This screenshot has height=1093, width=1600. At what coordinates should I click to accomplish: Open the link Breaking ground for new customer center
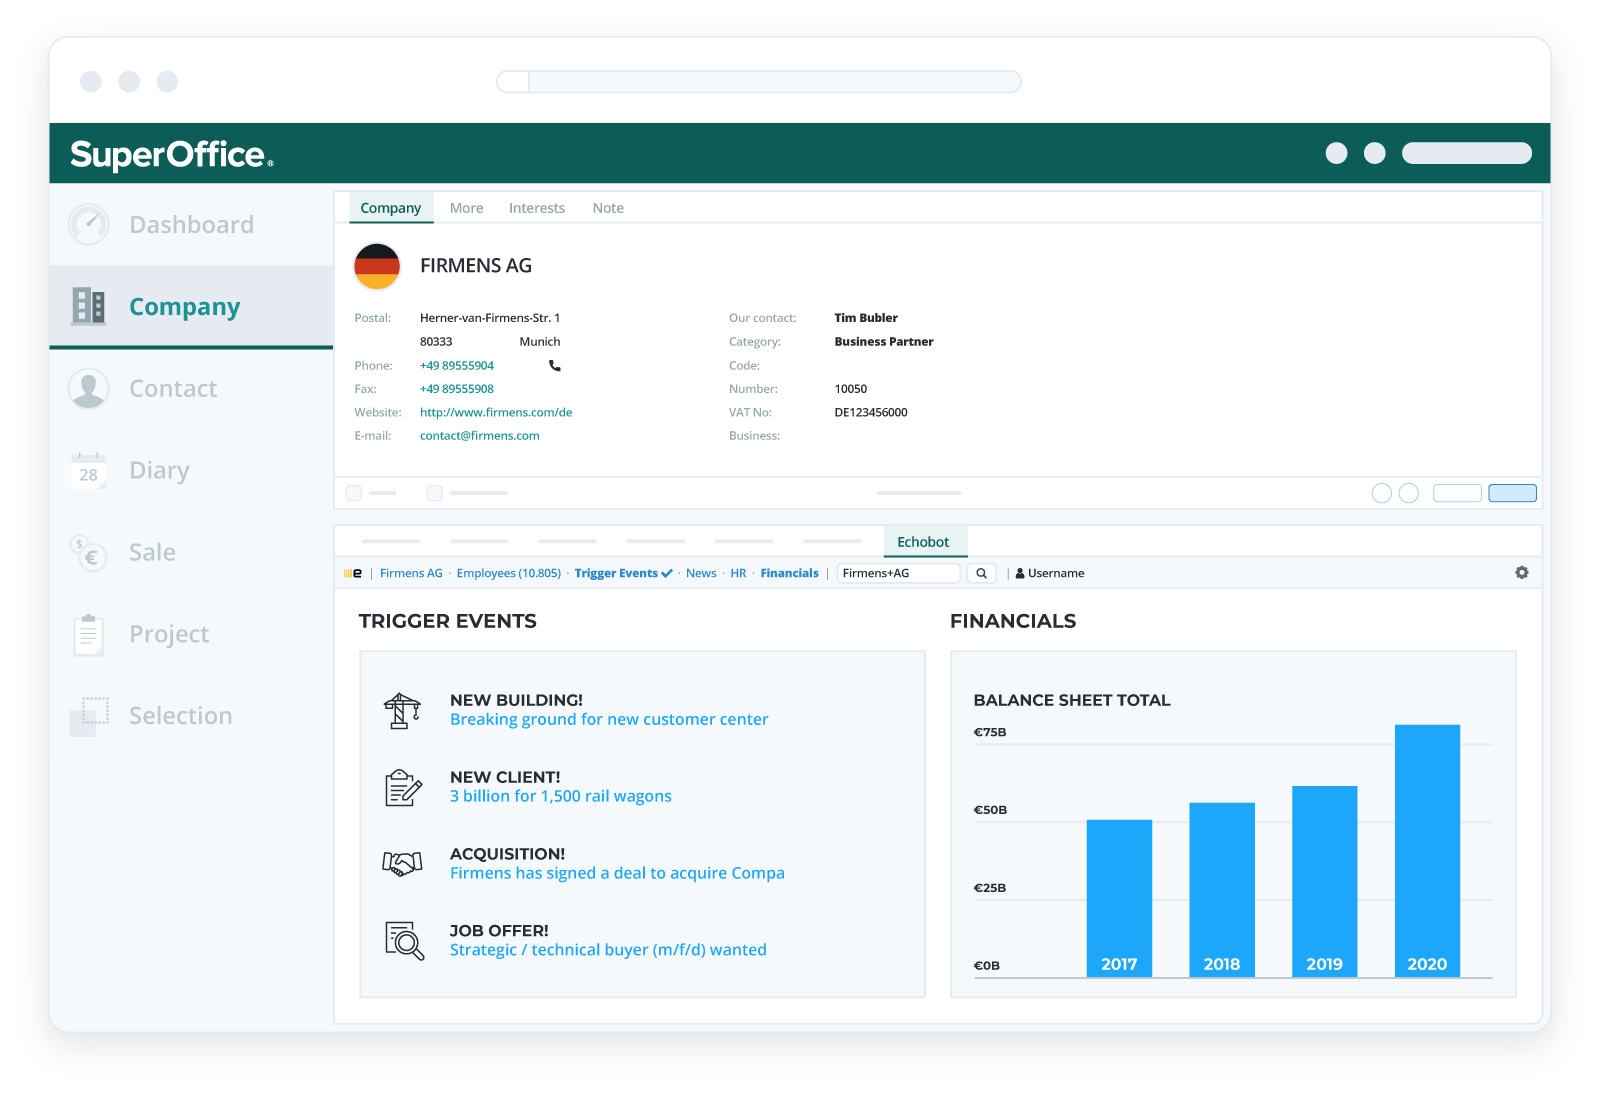click(x=609, y=719)
